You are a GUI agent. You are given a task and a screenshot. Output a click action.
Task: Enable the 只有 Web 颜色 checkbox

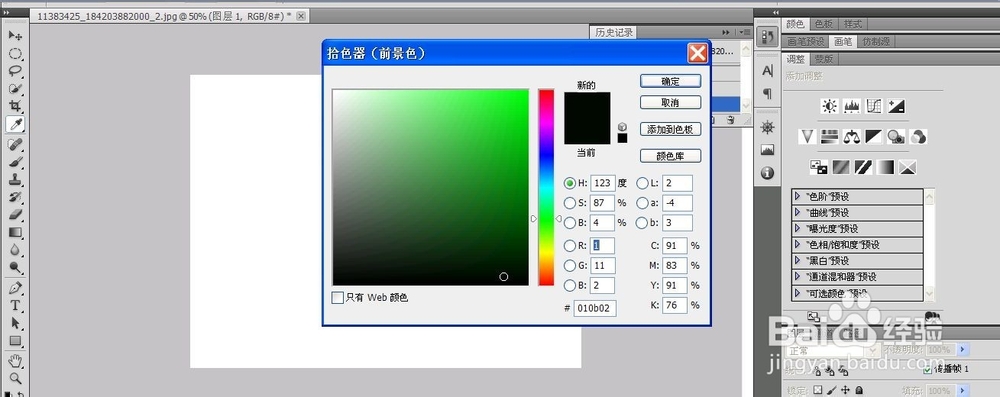click(337, 297)
